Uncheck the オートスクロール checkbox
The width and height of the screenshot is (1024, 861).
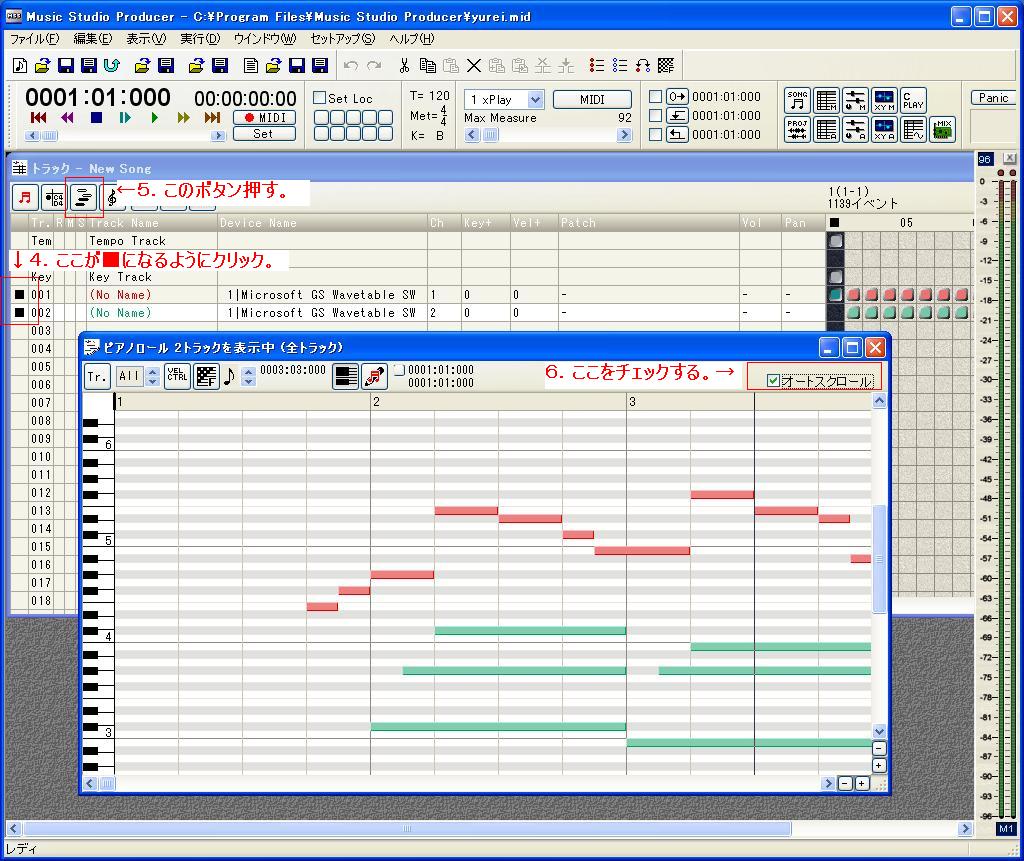click(x=773, y=381)
